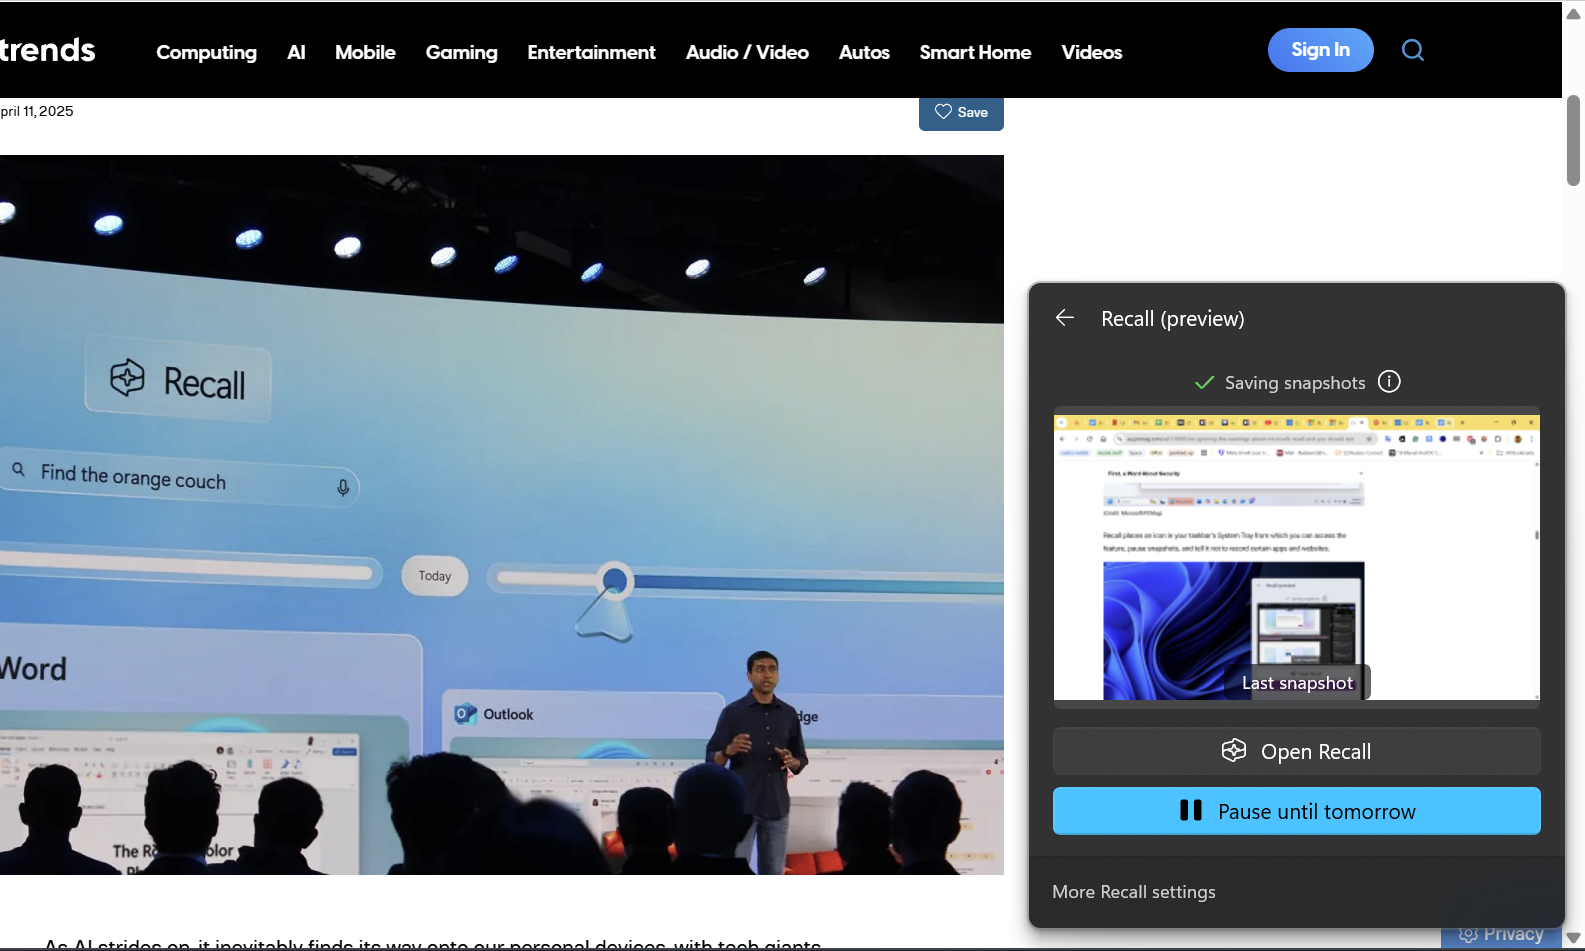Navigate to Audio / Video
The width and height of the screenshot is (1585, 951).
coord(747,52)
